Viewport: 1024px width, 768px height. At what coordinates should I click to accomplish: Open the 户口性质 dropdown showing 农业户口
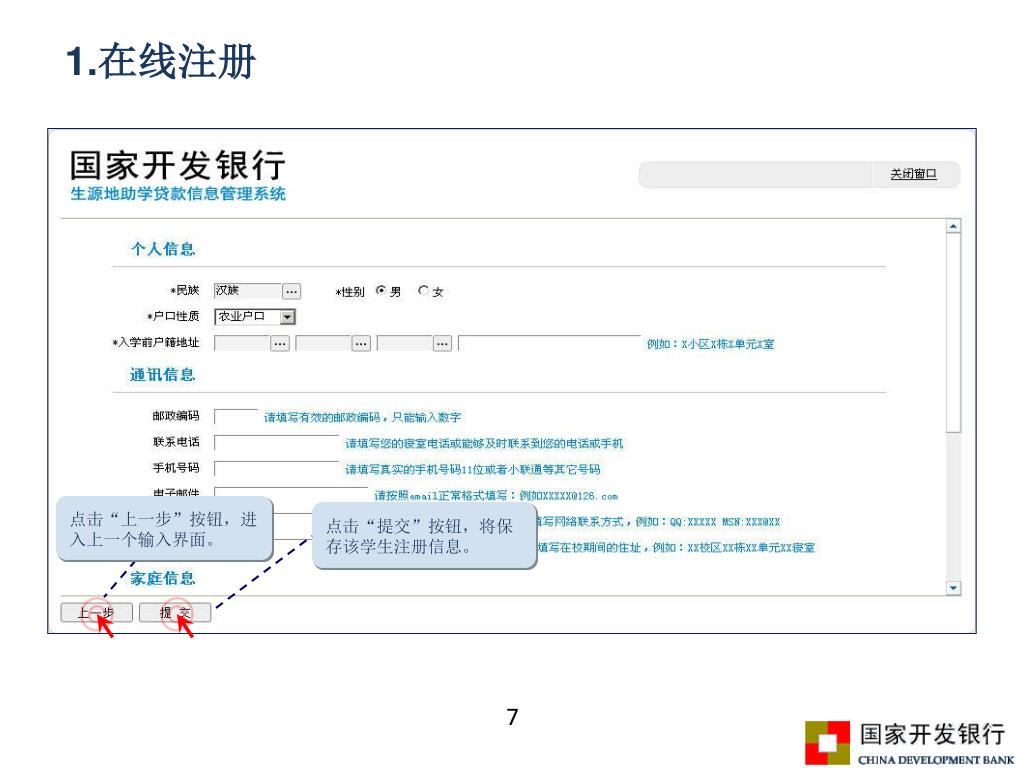[x=255, y=317]
